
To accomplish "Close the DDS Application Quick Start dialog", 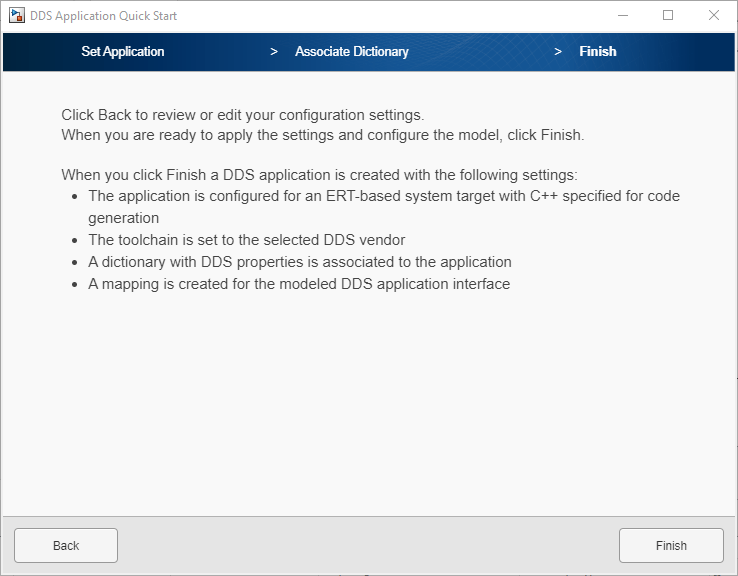I will [713, 16].
